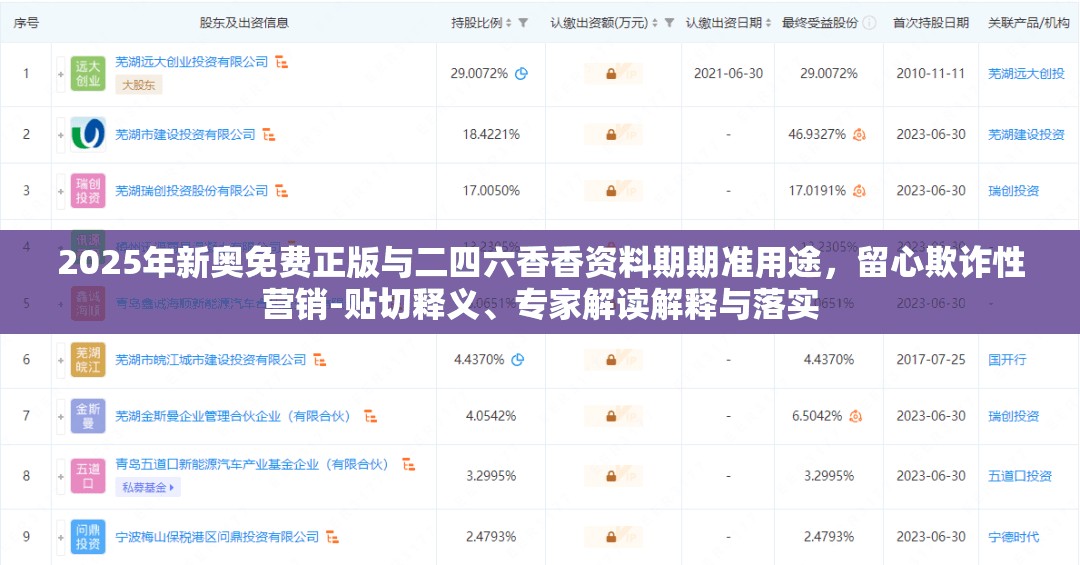The height and width of the screenshot is (565, 1080).
Task: Open the 私募基金 tag dropdown
Action: 149,487
